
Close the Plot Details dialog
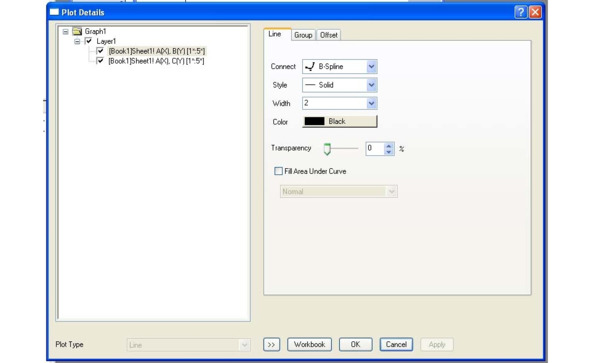coord(535,12)
